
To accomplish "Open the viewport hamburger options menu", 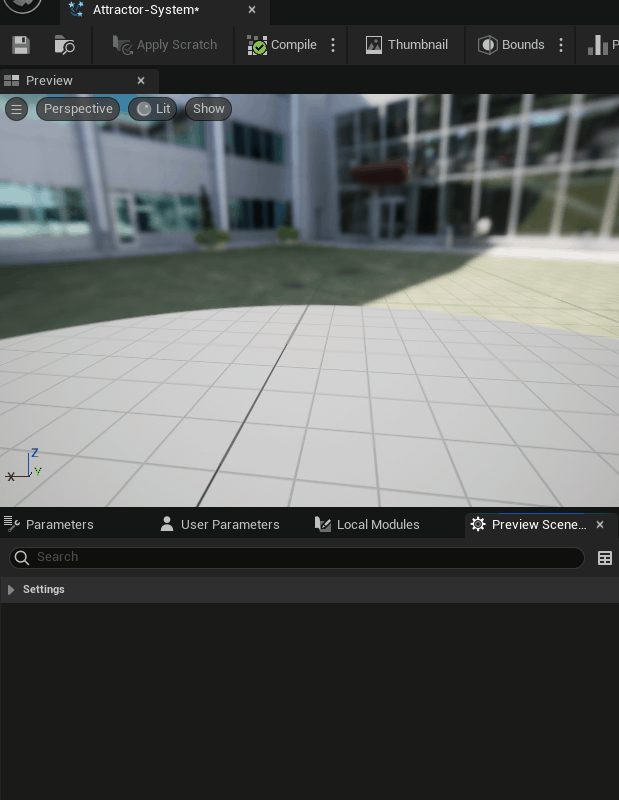I will (x=16, y=109).
